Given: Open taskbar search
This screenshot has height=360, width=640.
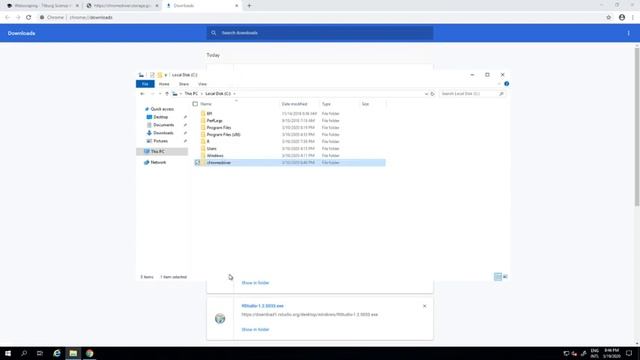Looking at the screenshot, I should pyautogui.click(x=24, y=353).
